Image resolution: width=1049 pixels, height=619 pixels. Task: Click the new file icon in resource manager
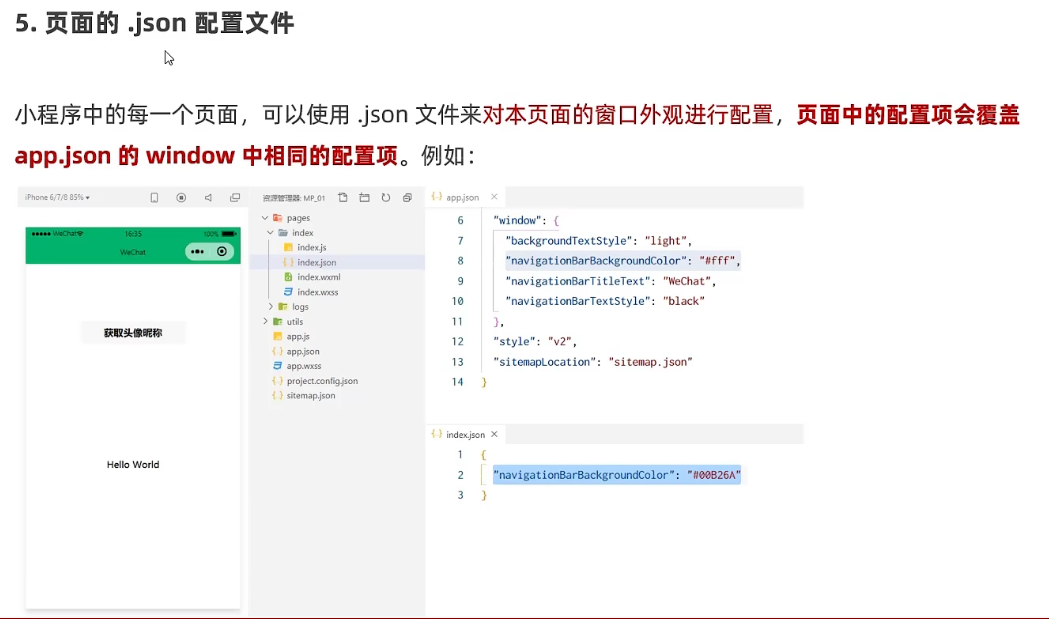[343, 197]
